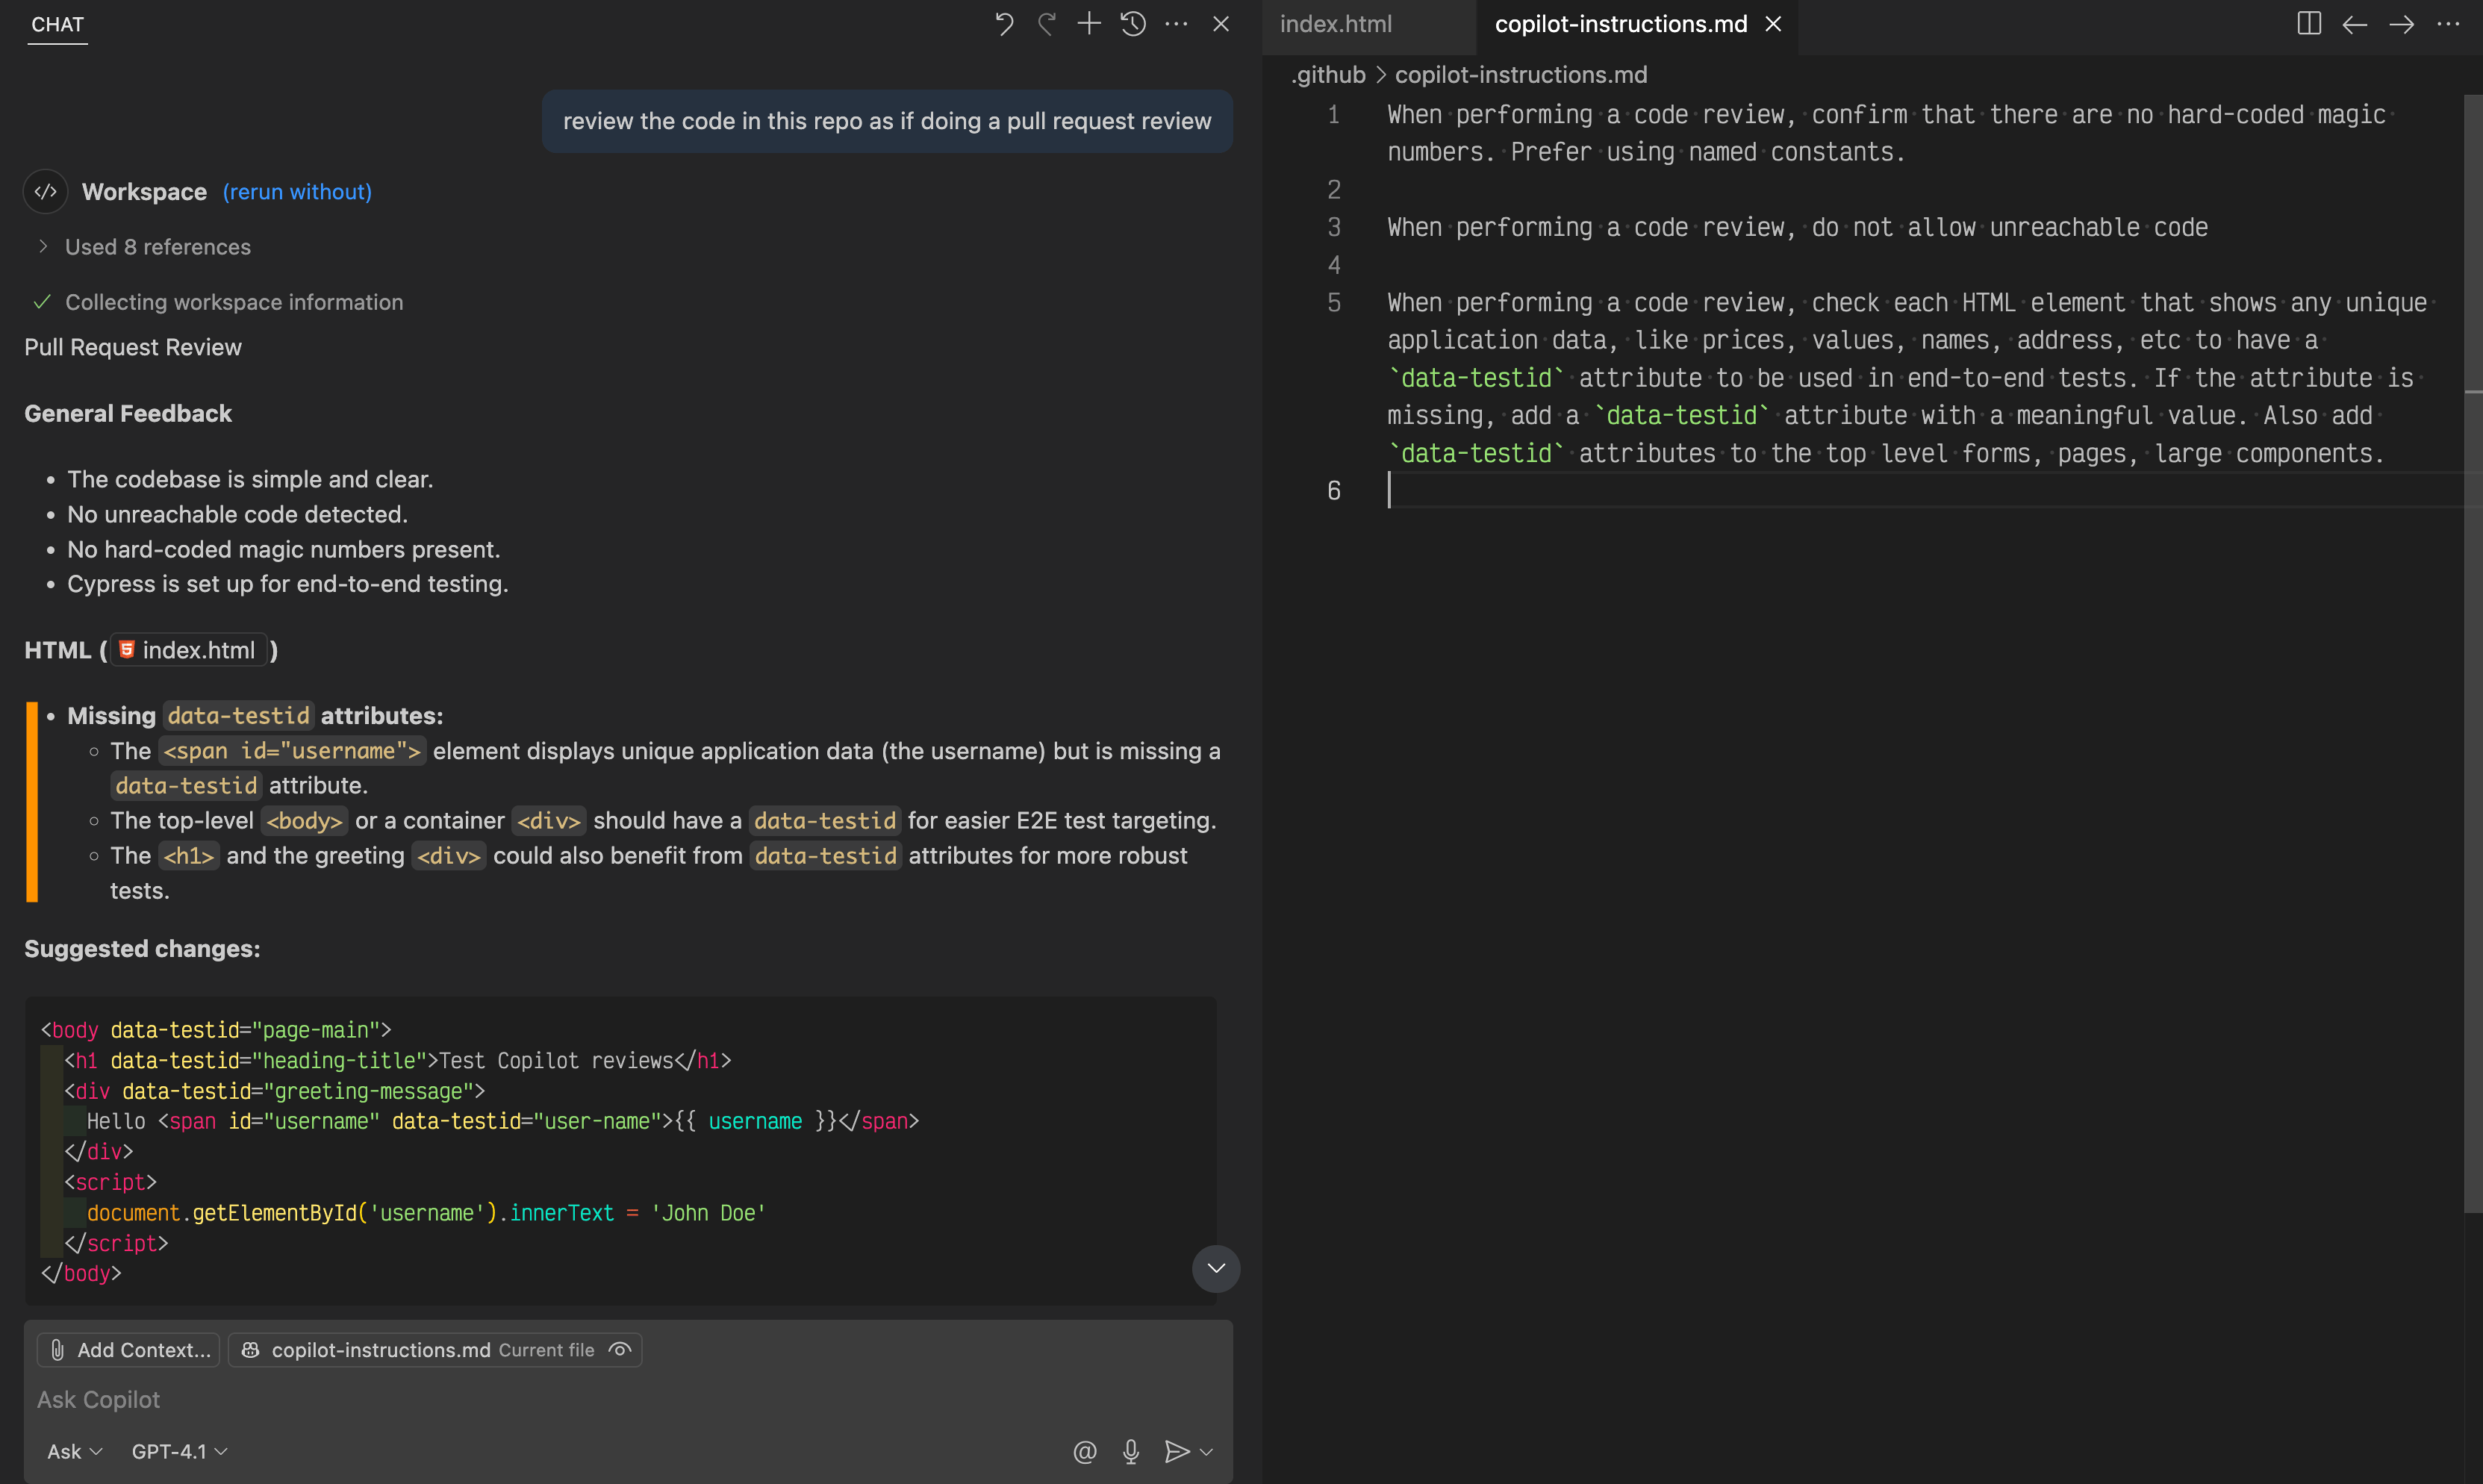The width and height of the screenshot is (2483, 1484).
Task: Close copilot-instructions.md tab
Action: (1773, 24)
